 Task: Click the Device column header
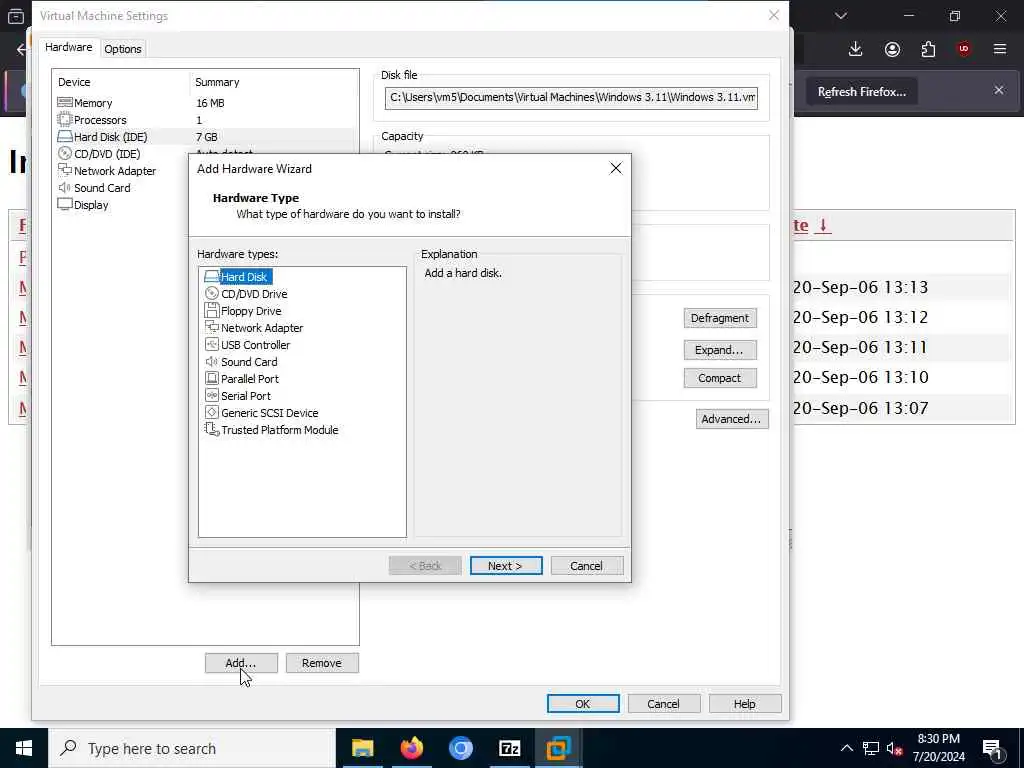tap(74, 82)
